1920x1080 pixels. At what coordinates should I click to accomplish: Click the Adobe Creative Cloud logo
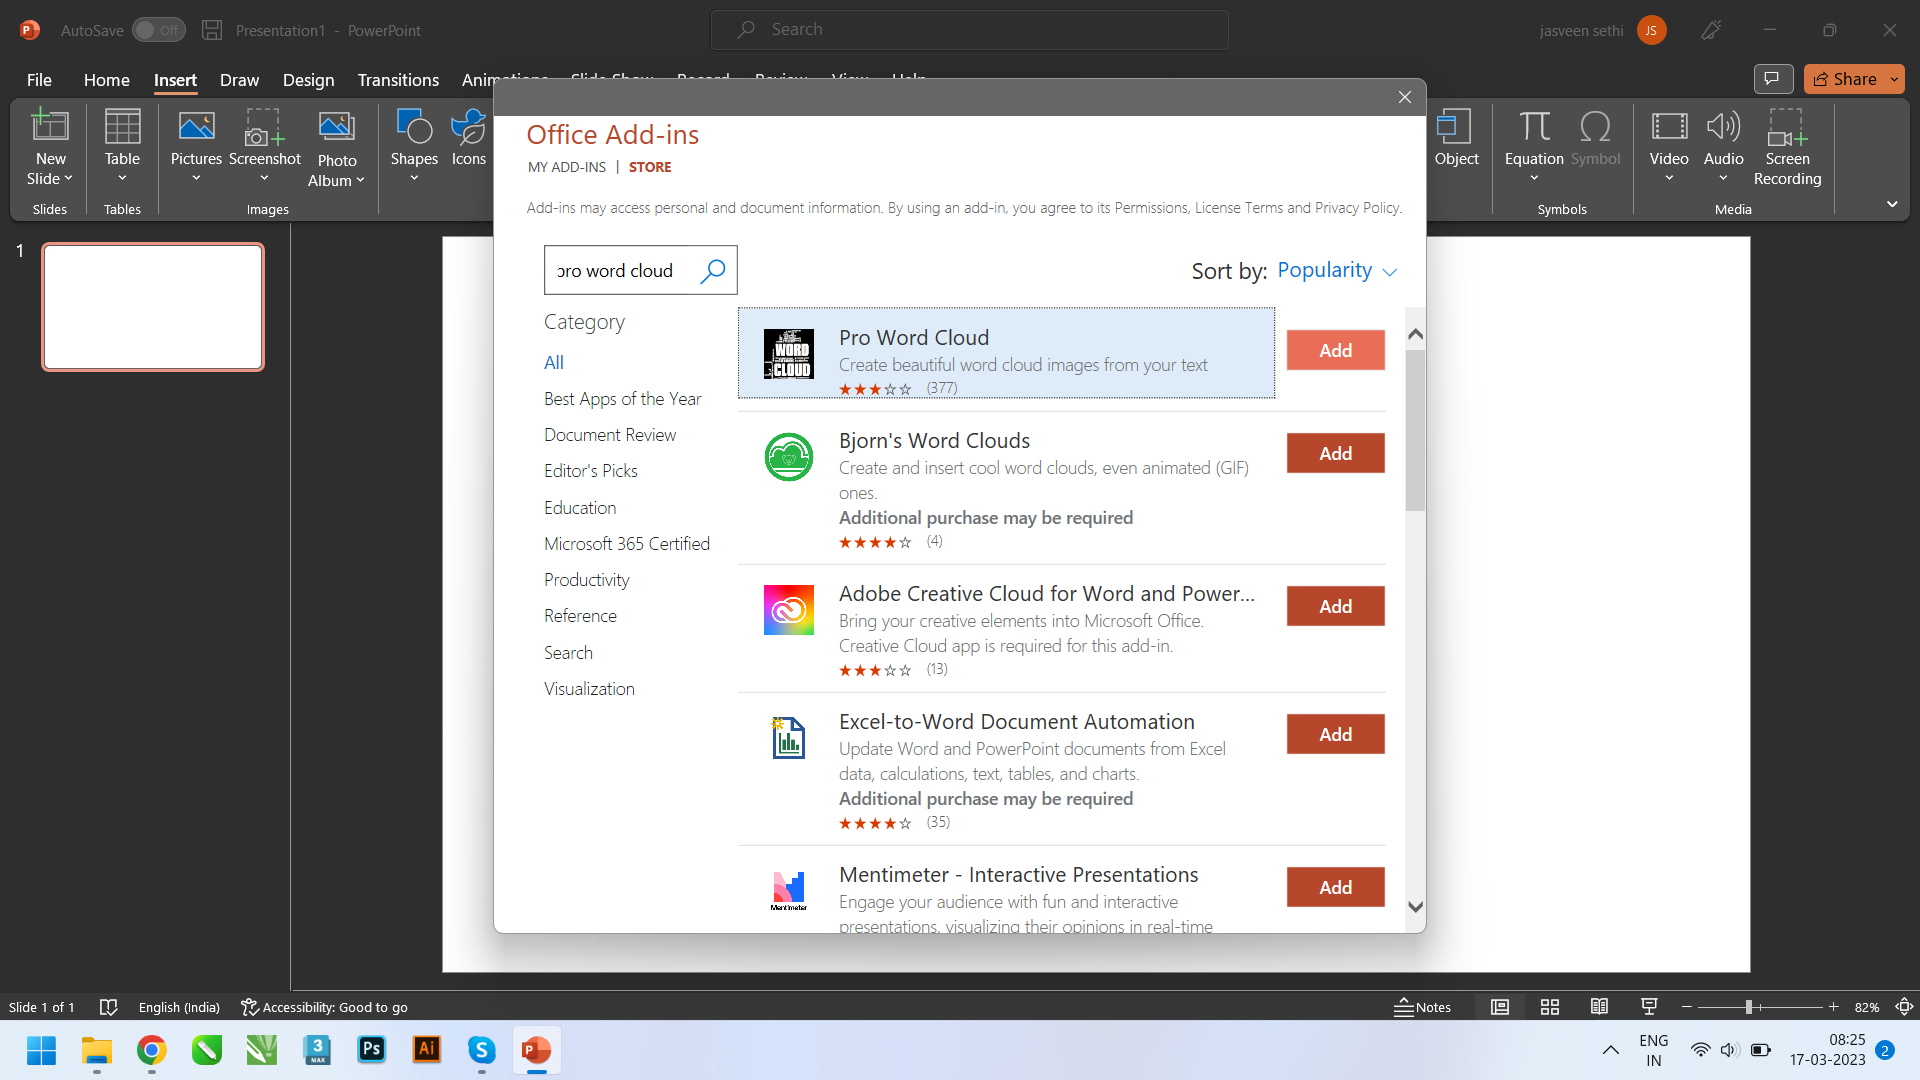[x=789, y=610]
